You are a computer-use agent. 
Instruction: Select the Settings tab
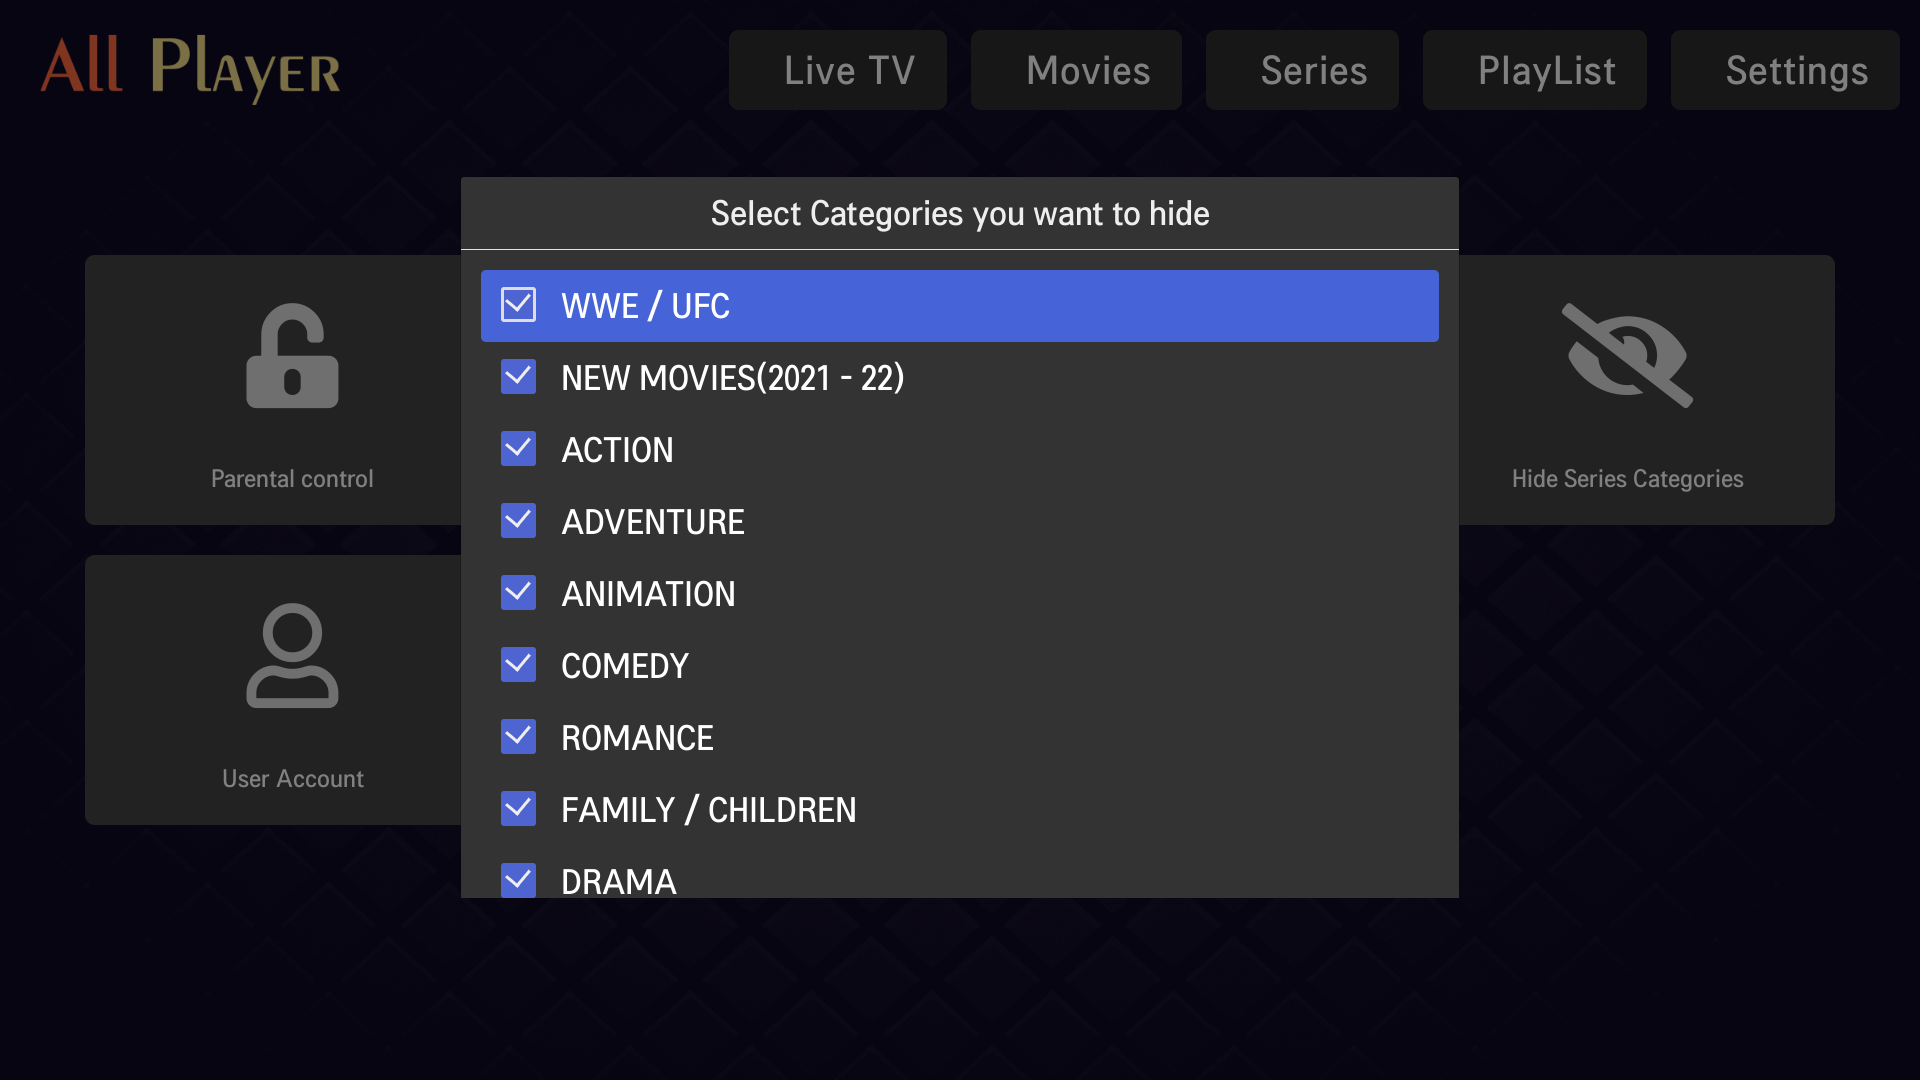1785,70
